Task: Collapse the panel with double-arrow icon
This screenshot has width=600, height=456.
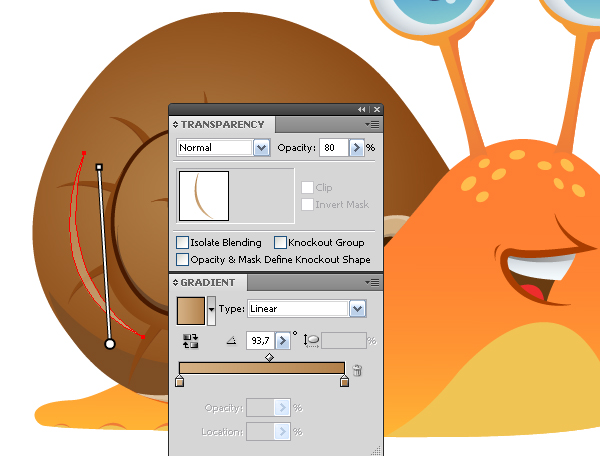Action: click(x=362, y=109)
